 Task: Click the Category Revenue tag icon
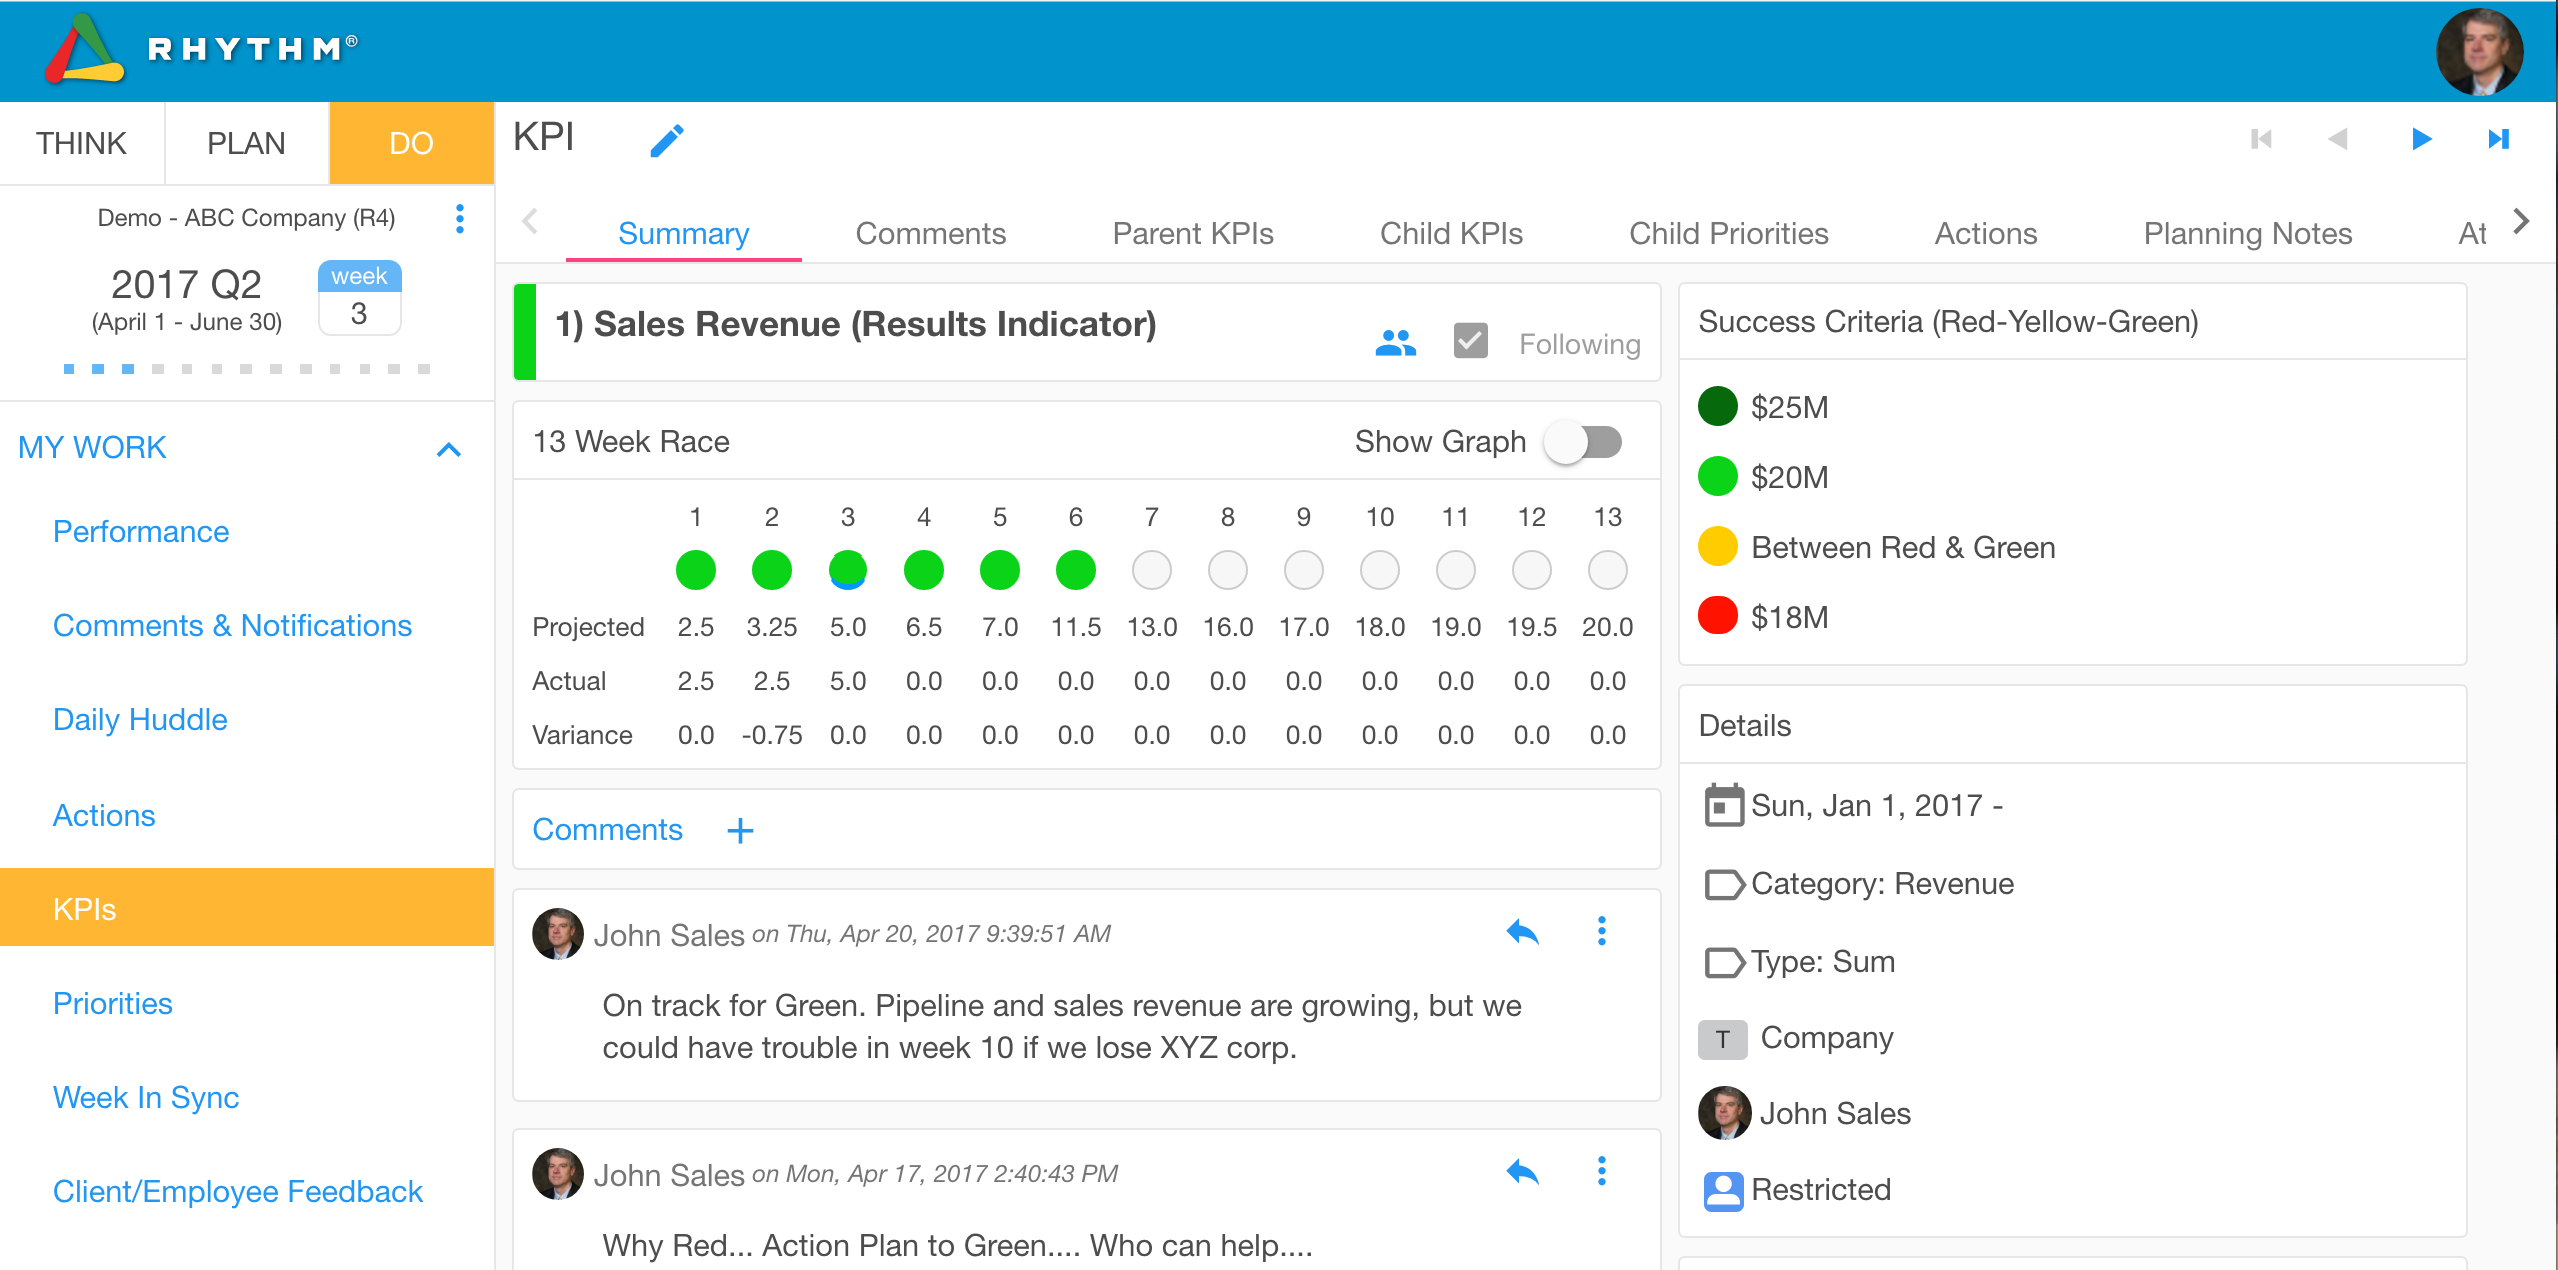pos(1724,885)
